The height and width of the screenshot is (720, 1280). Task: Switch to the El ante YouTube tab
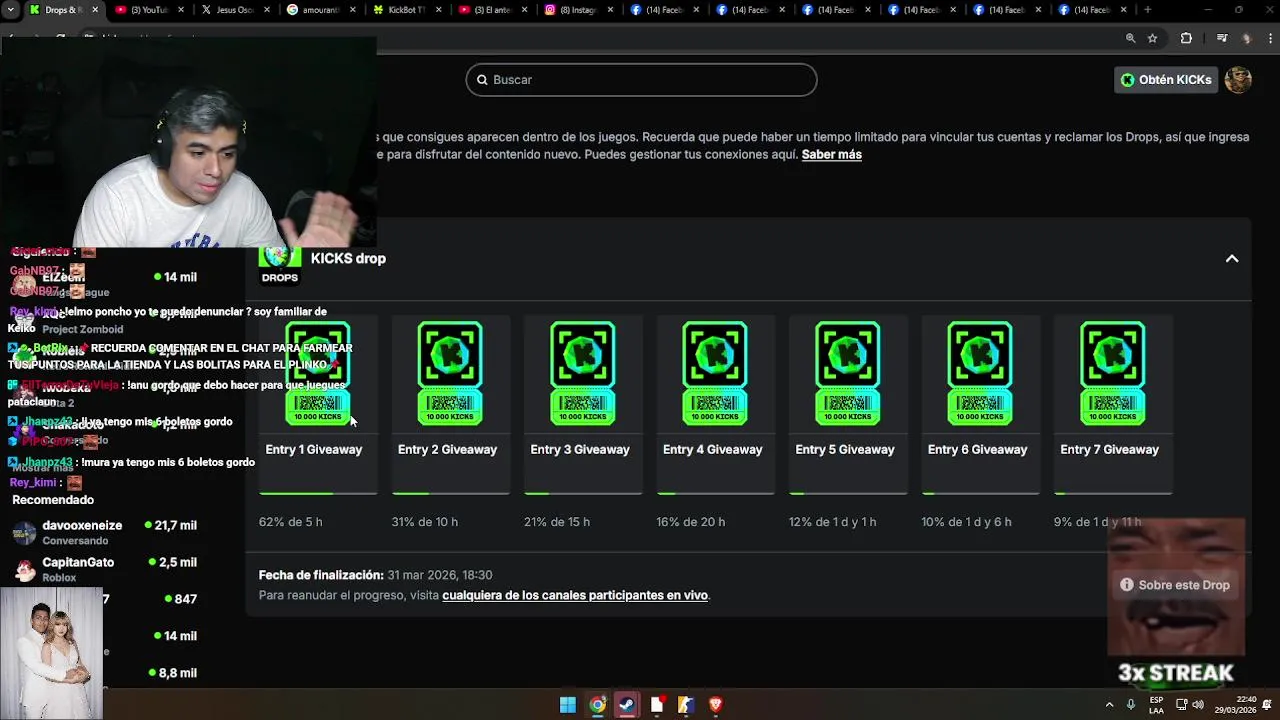[492, 10]
